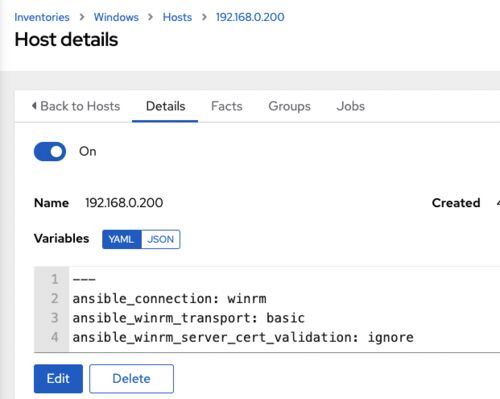
Task: Open the Inventories breadcrumb link
Action: [x=42, y=17]
